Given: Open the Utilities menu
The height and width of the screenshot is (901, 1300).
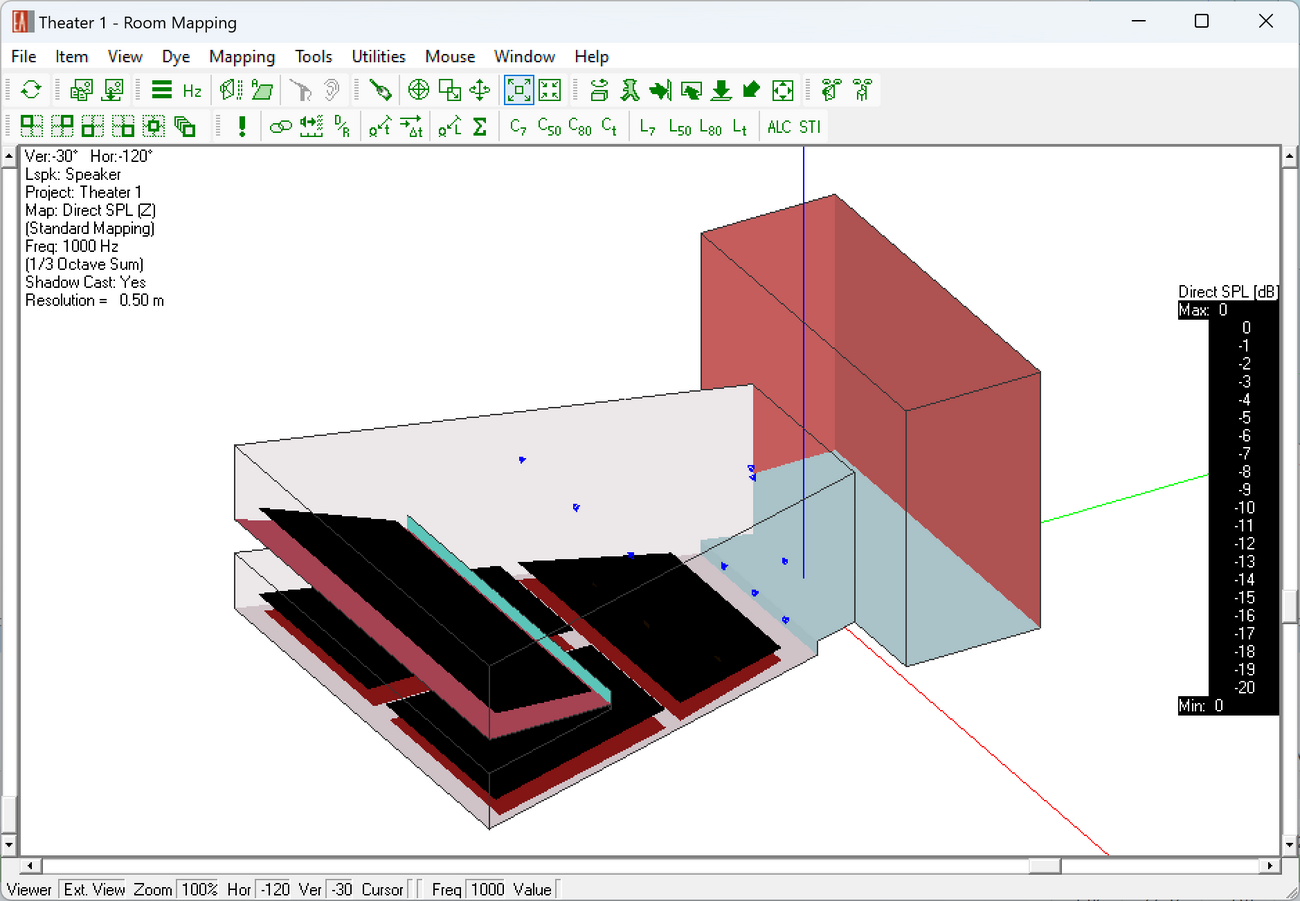Looking at the screenshot, I should tap(378, 57).
